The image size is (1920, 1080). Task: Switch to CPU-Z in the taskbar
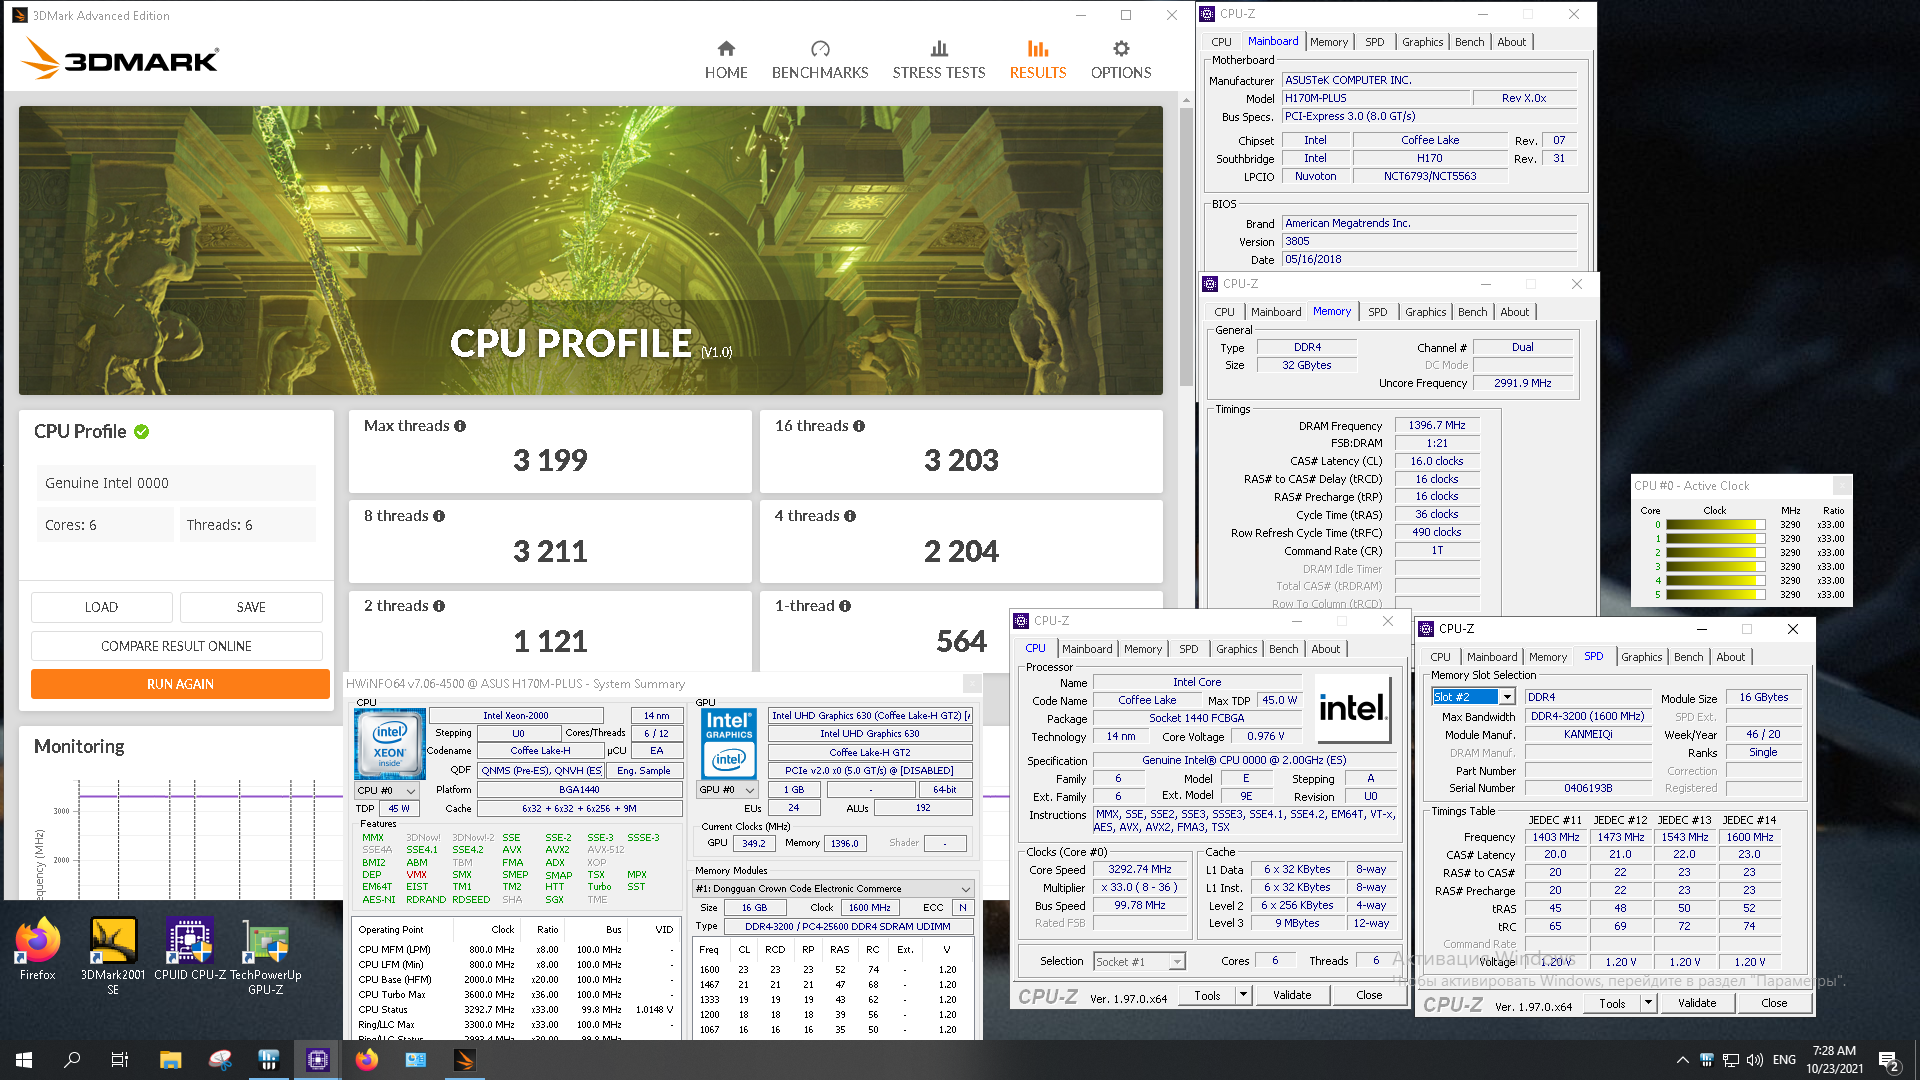click(x=318, y=1060)
